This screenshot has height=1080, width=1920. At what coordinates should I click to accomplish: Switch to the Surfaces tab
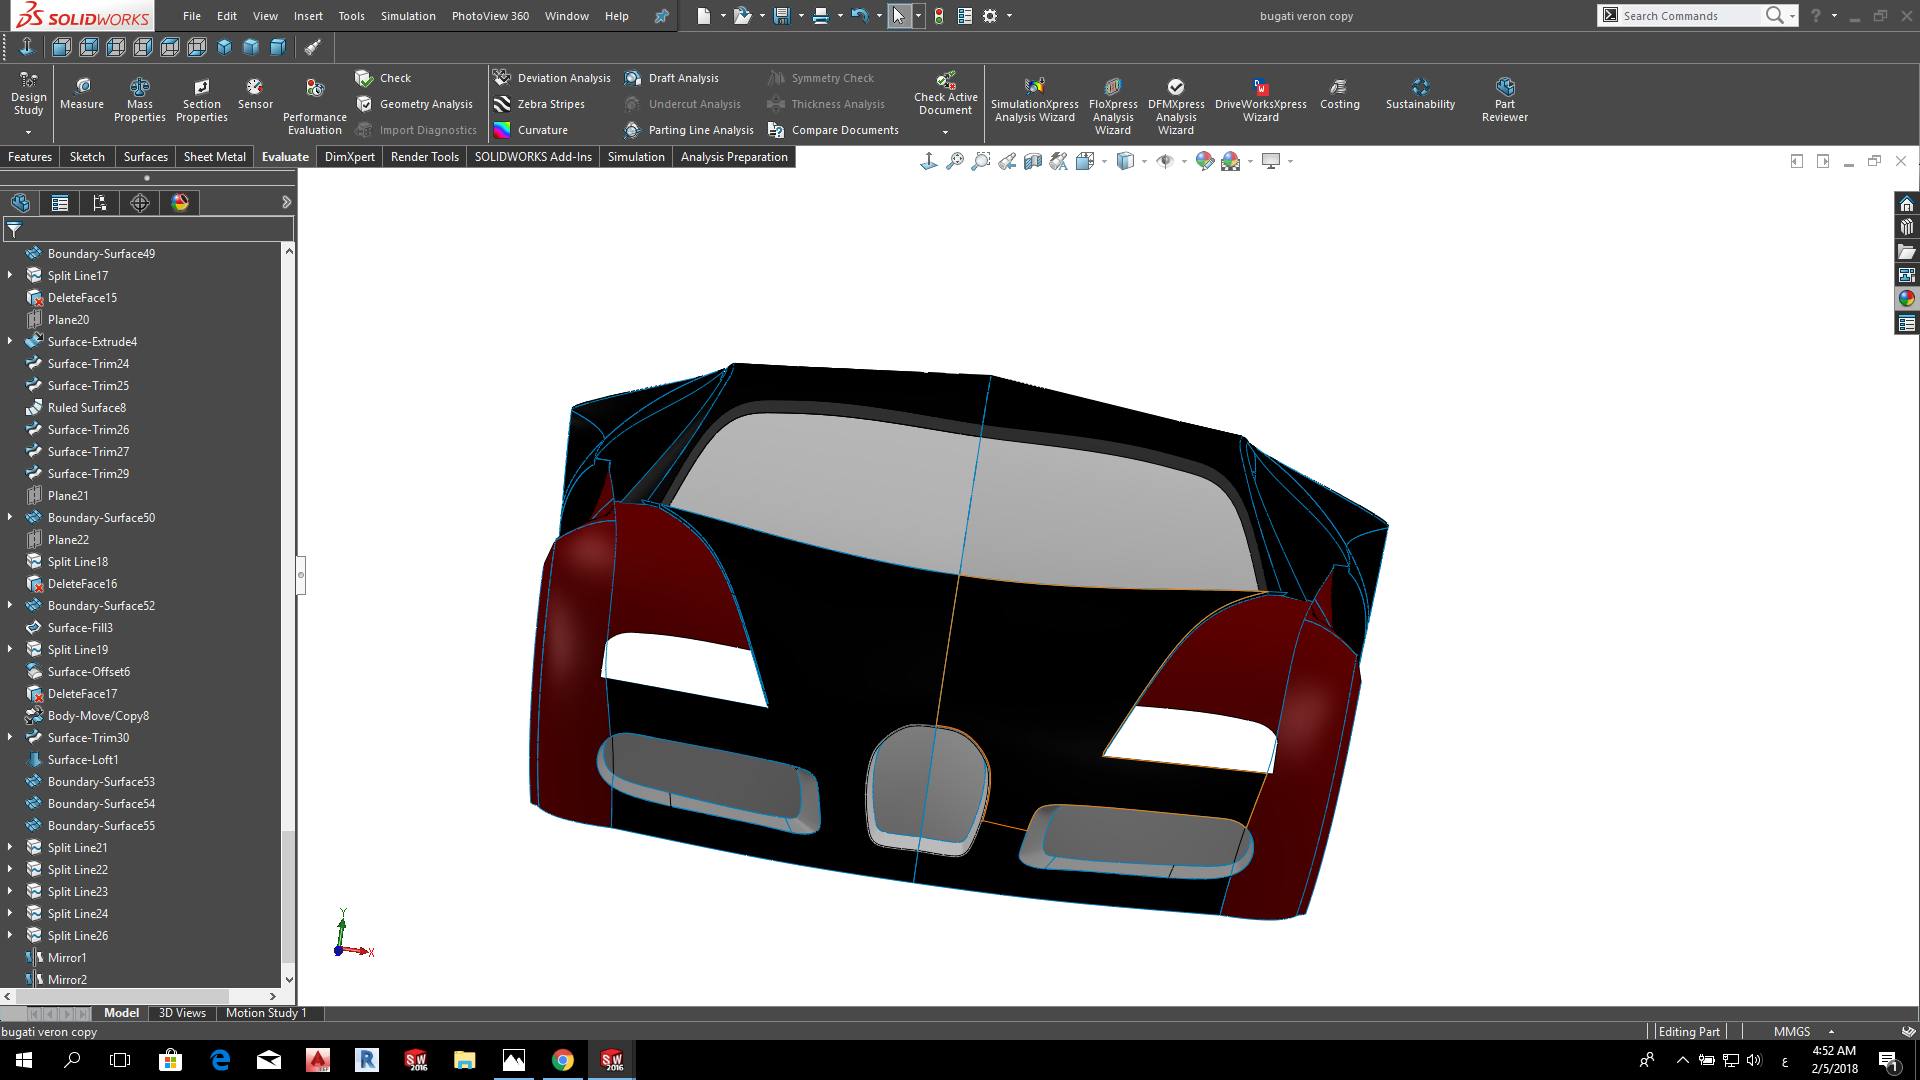click(145, 157)
